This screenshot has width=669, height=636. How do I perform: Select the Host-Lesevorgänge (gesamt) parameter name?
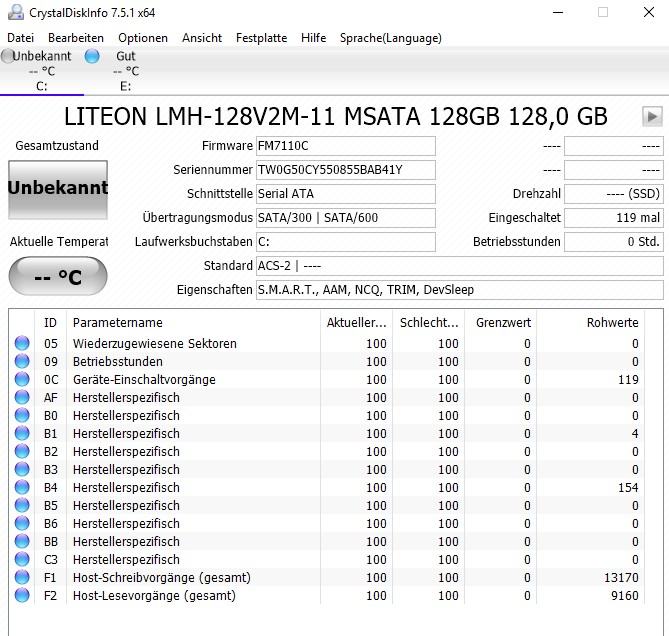154,595
